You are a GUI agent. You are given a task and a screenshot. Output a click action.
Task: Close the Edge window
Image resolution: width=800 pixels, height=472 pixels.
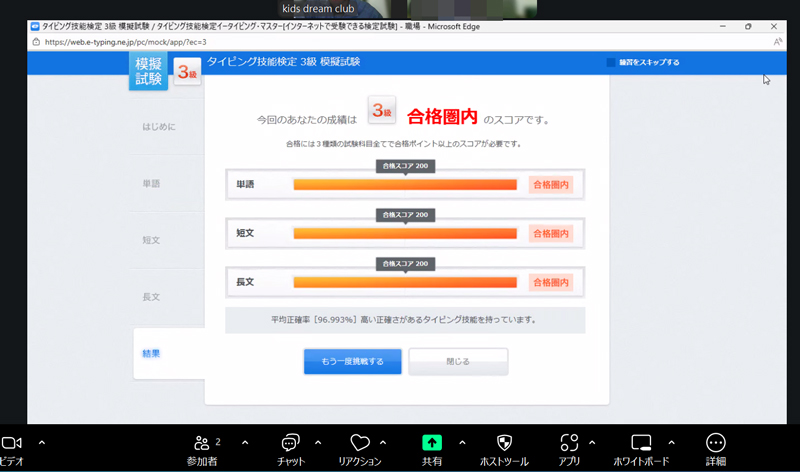tap(773, 26)
